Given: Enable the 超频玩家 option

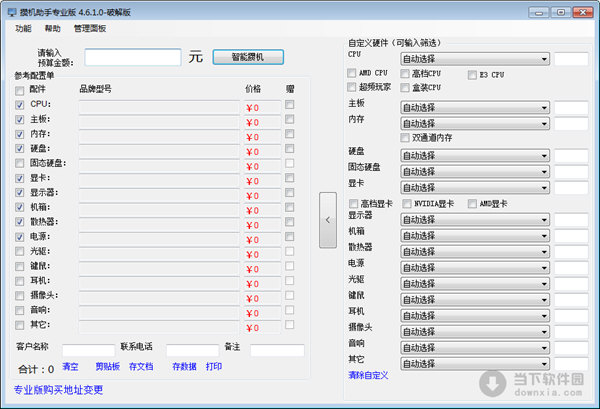Looking at the screenshot, I should click(351, 87).
